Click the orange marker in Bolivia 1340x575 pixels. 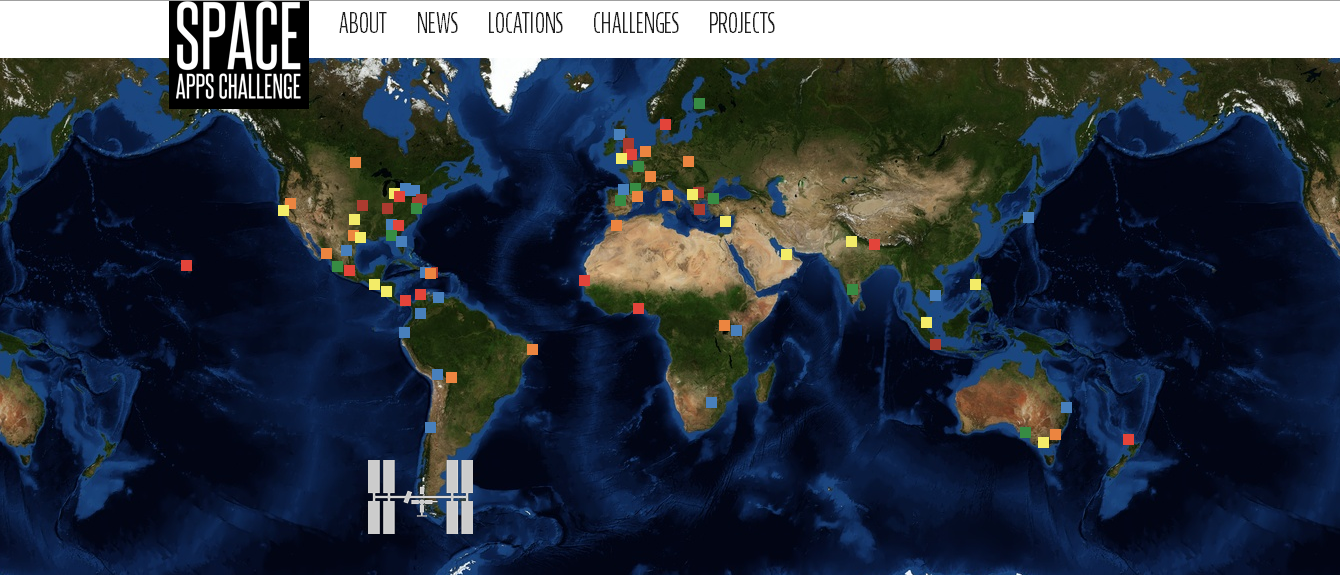click(x=451, y=377)
